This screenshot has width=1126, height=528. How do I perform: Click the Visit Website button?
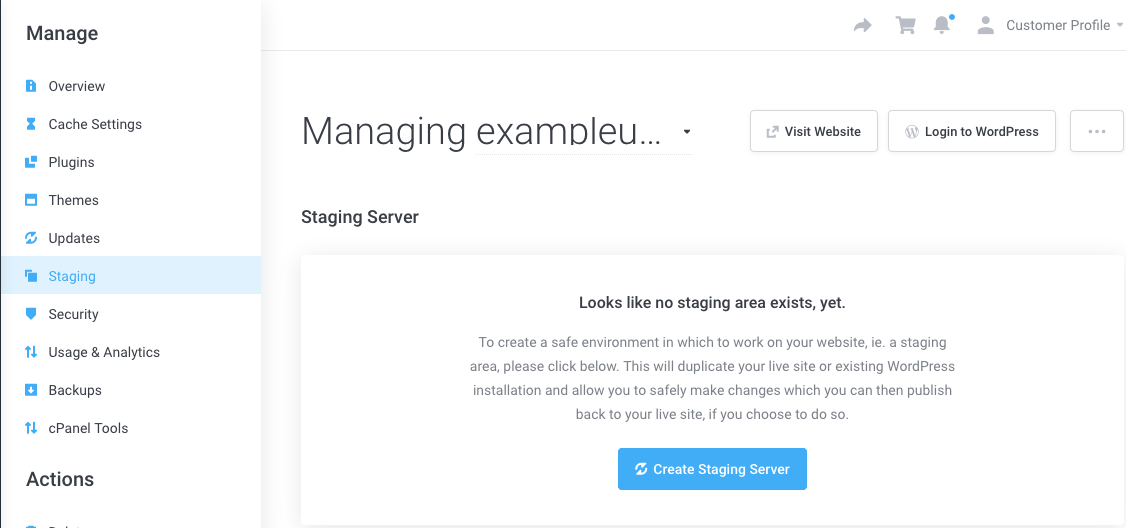[x=813, y=131]
